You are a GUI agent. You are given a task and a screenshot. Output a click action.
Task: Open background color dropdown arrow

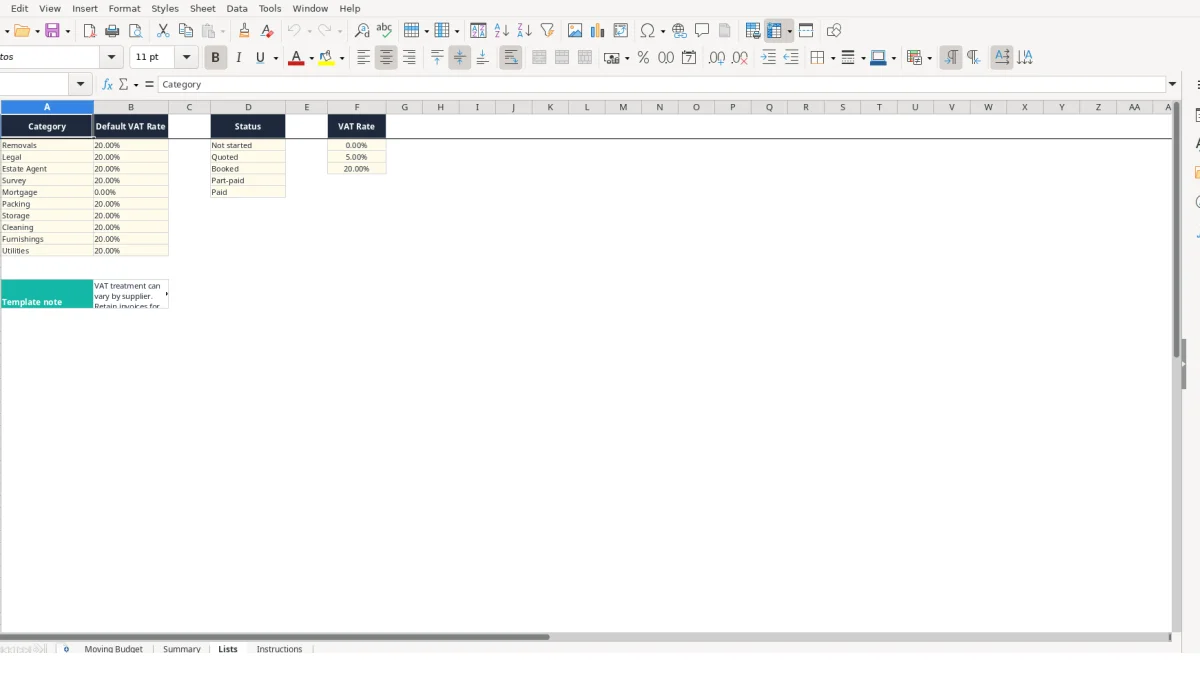click(x=893, y=58)
